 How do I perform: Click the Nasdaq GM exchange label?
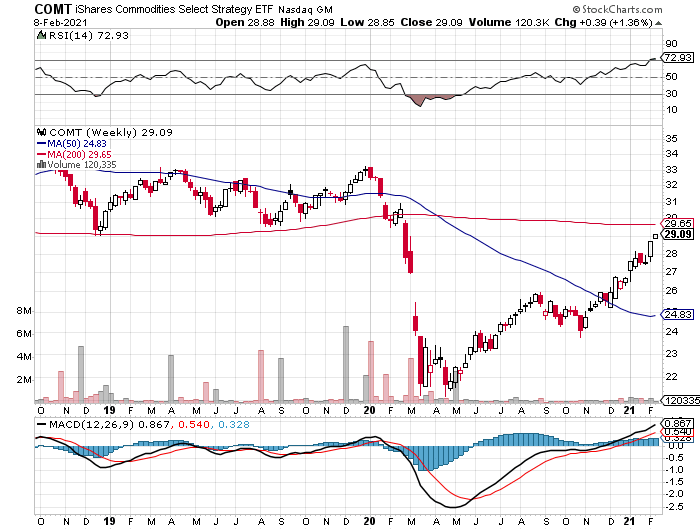tap(305, 9)
